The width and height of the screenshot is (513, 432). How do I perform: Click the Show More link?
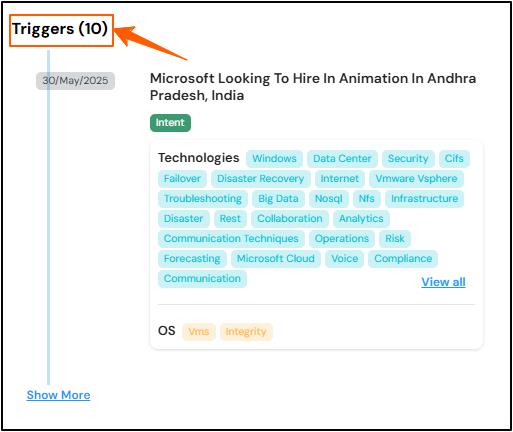[58, 395]
